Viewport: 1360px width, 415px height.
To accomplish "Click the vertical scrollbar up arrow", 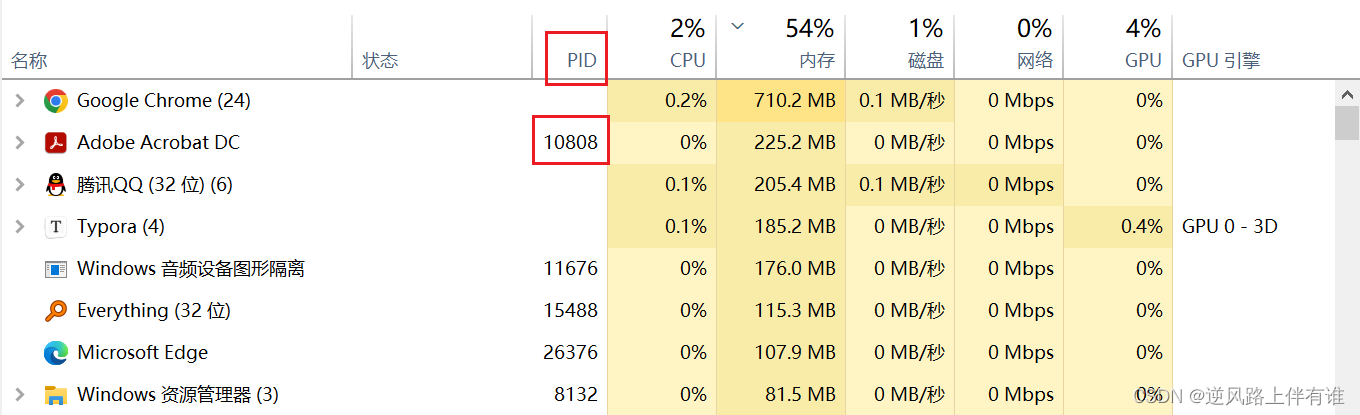I will (x=1347, y=94).
